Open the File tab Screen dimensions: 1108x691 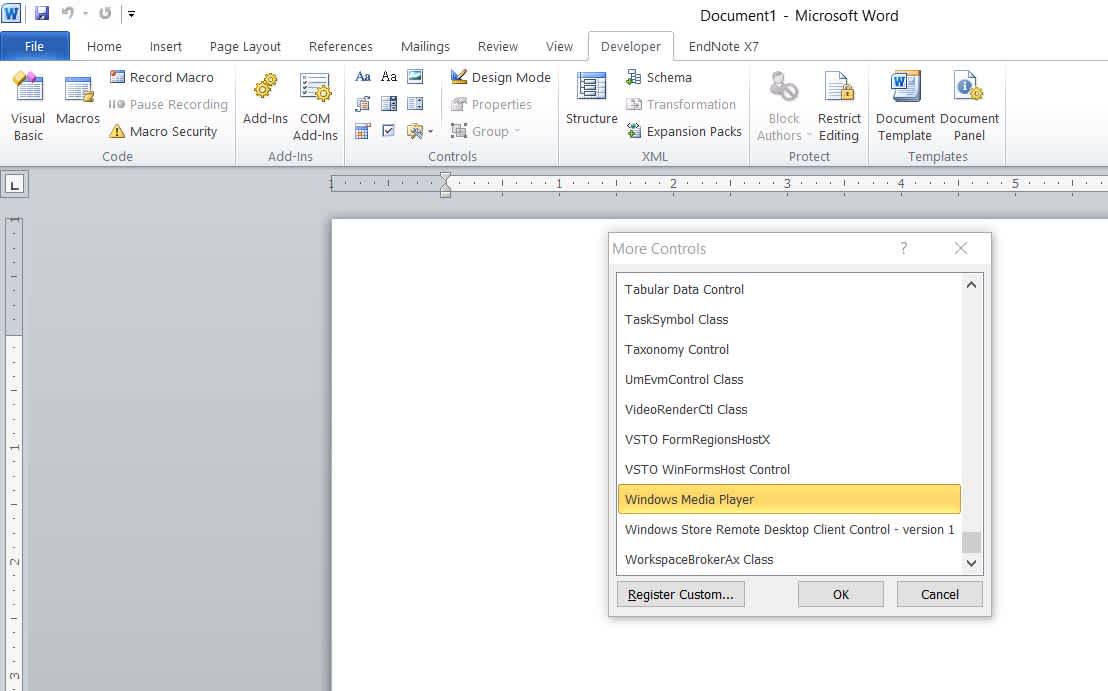click(35, 46)
